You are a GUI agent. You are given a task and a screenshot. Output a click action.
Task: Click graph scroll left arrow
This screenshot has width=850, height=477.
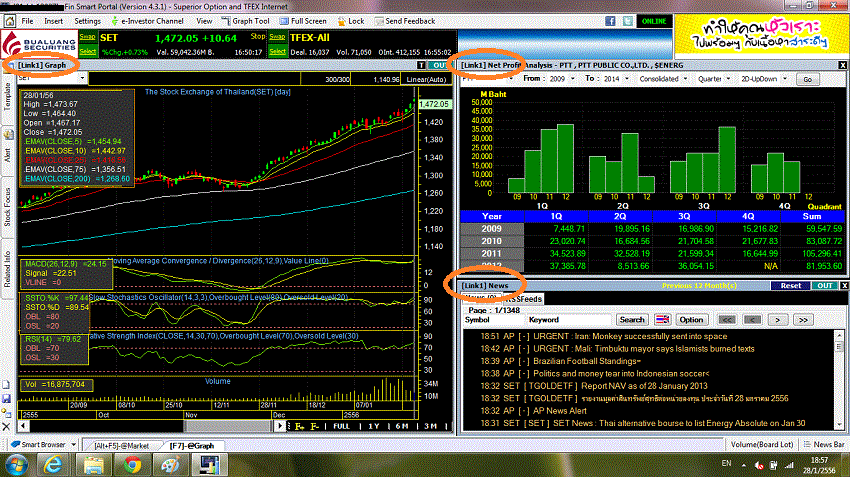pos(23,426)
